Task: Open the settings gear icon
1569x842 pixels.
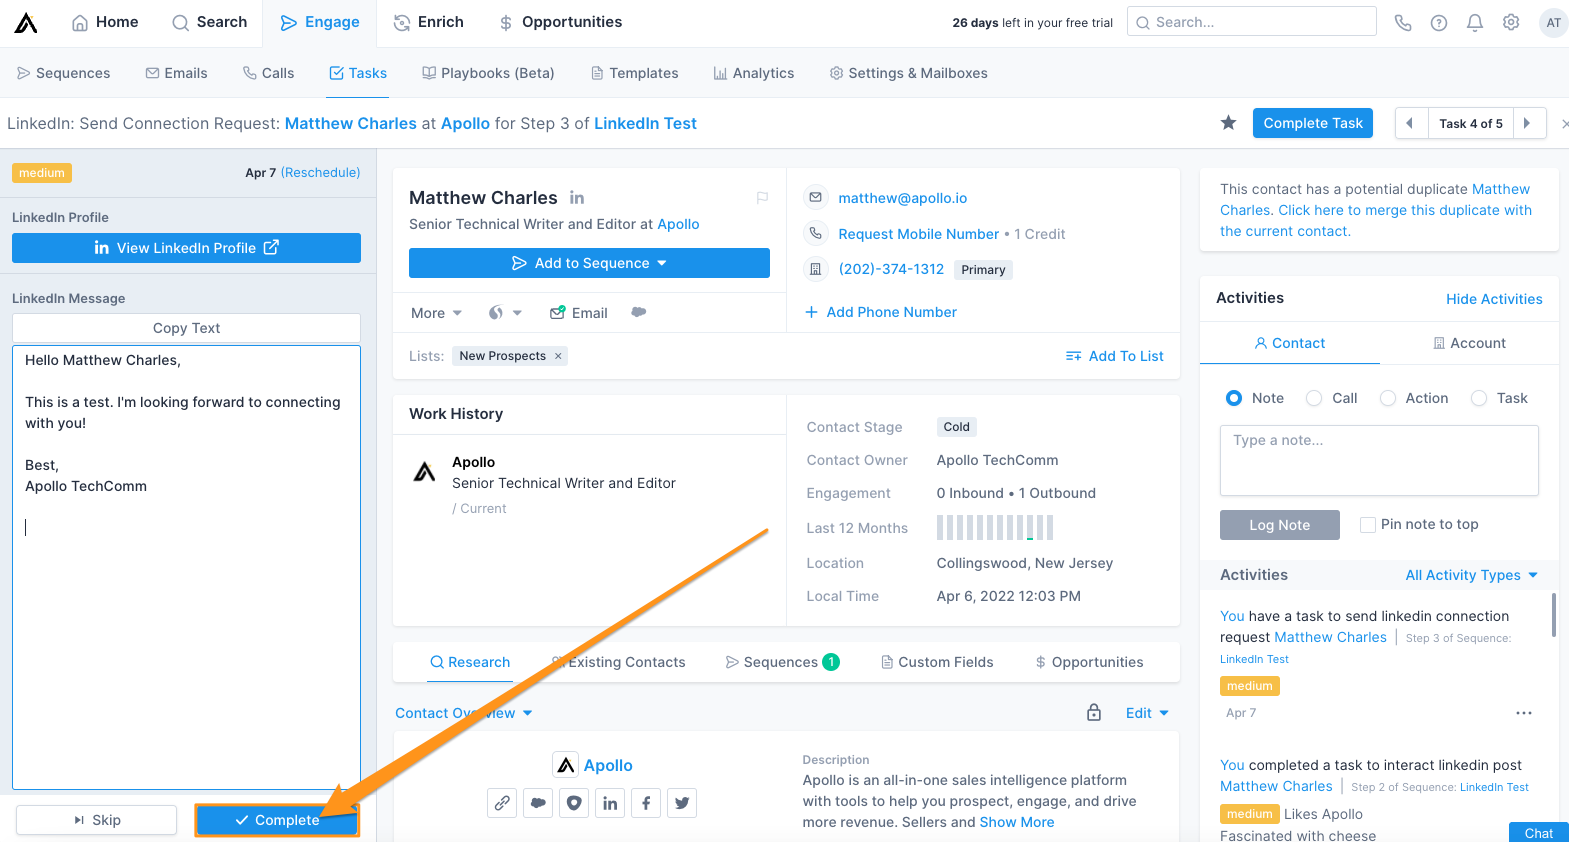Action: point(1511,22)
